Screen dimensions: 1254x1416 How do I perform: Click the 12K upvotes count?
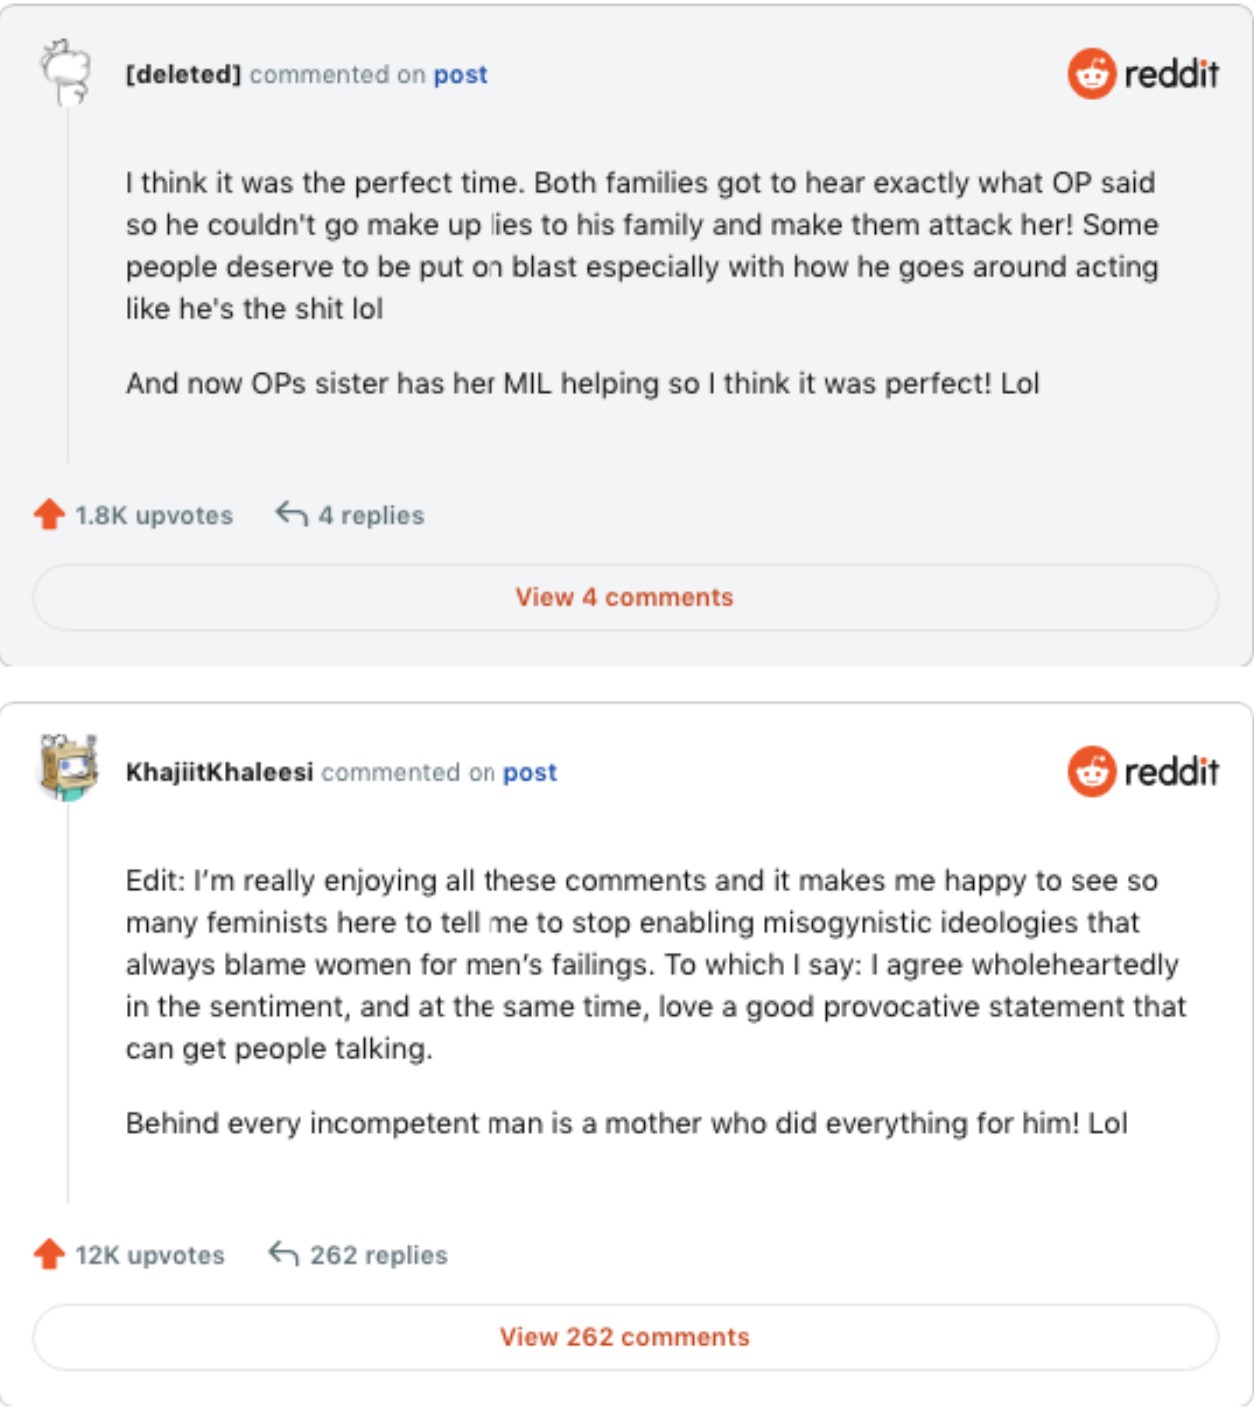pyautogui.click(x=150, y=1255)
